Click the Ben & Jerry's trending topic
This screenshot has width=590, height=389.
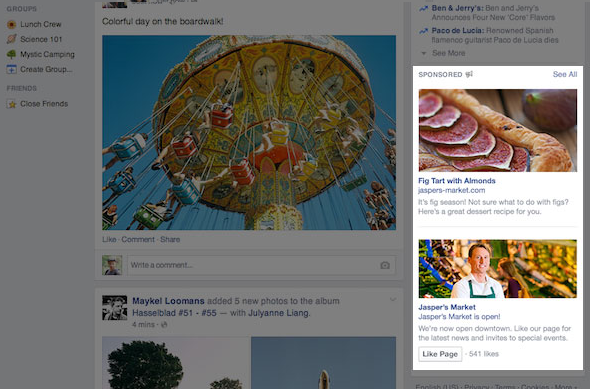click(457, 8)
